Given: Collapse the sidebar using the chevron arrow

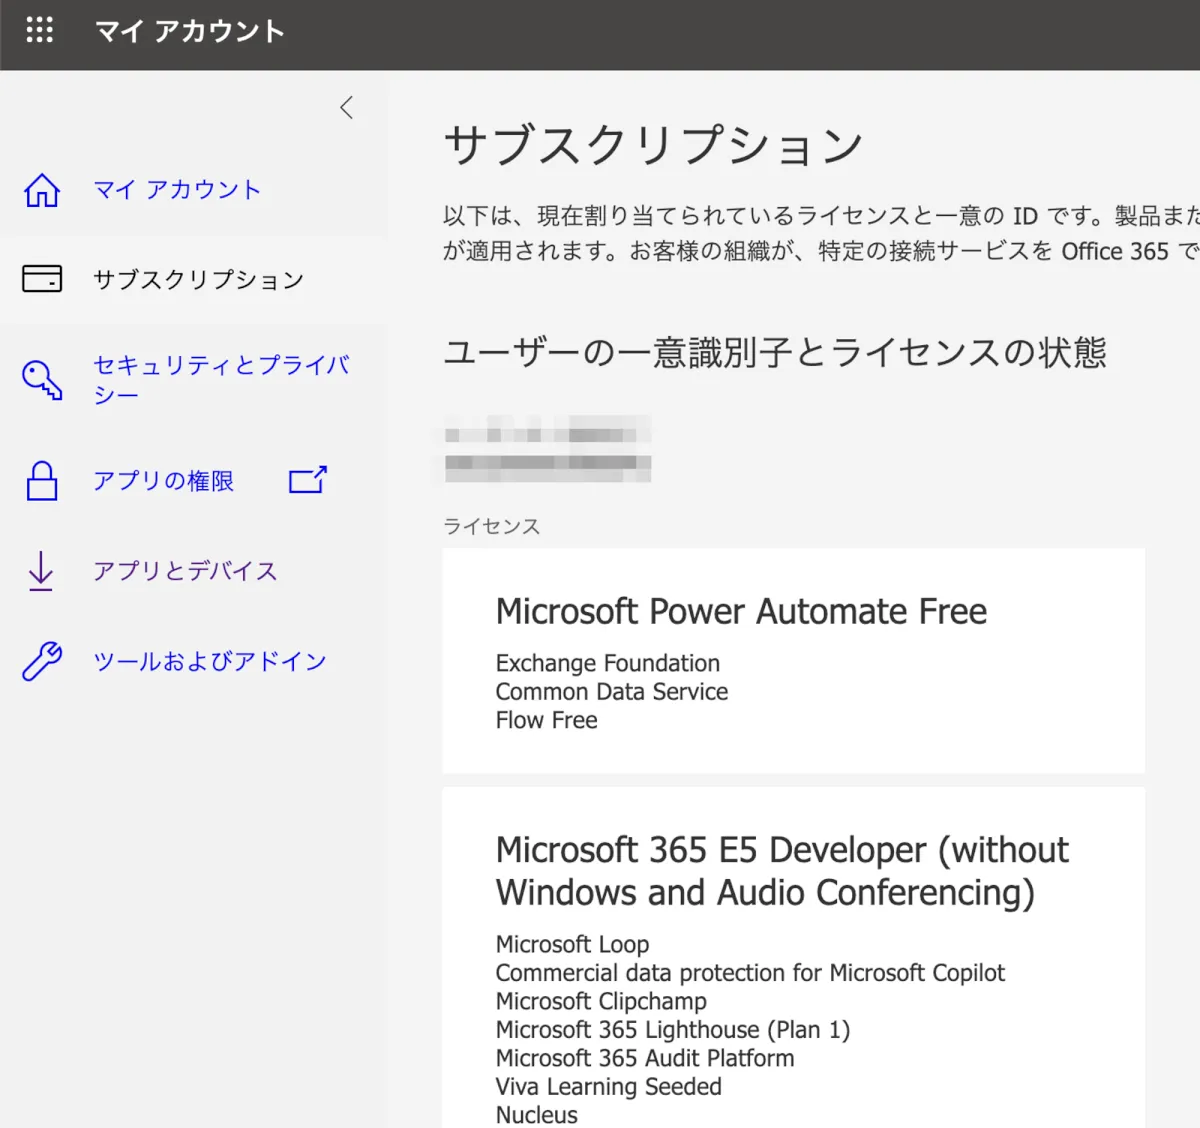Looking at the screenshot, I should tap(347, 108).
